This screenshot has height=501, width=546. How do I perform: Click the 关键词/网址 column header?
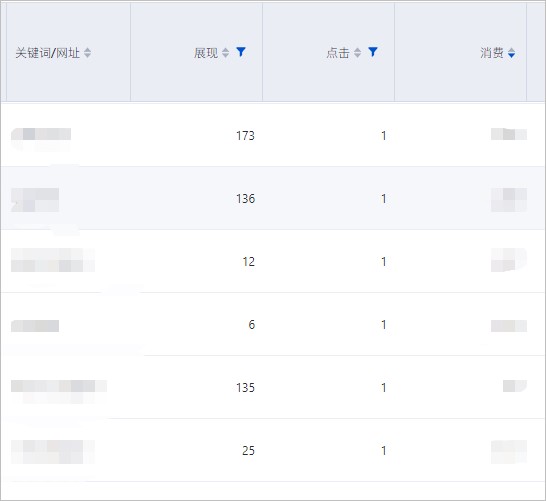click(47, 53)
